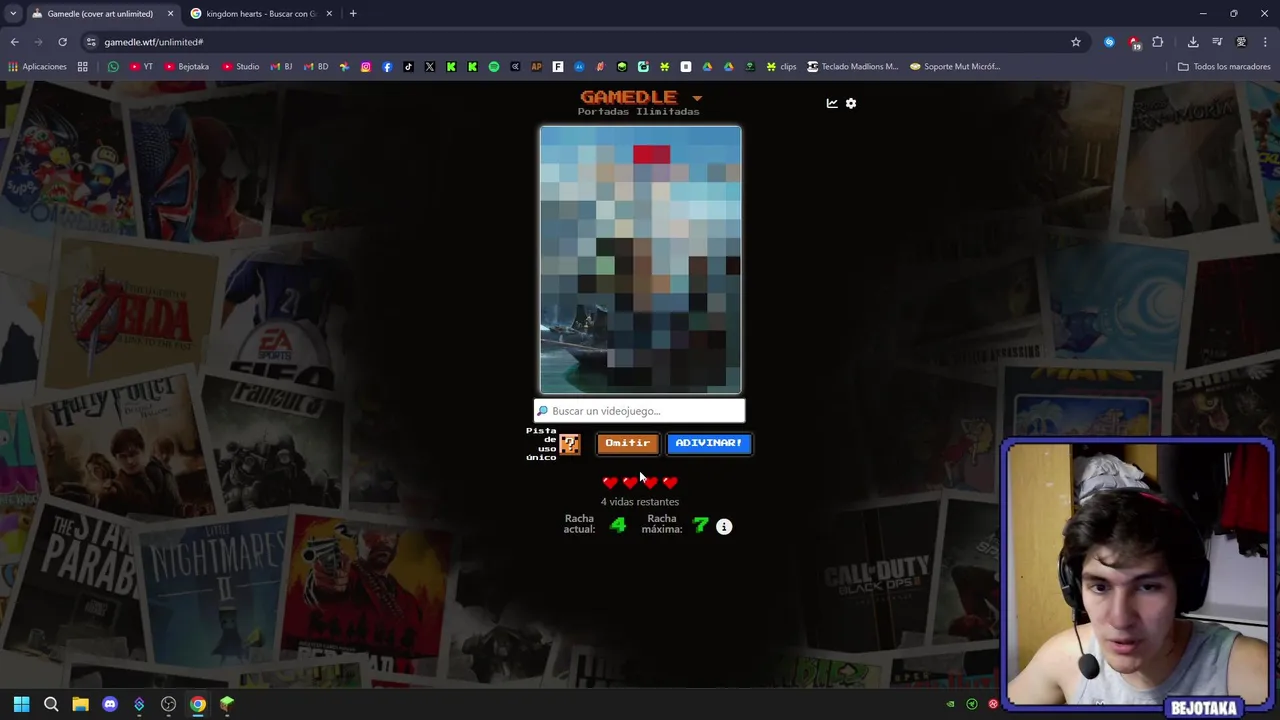
Task: Open the Studio bookmark
Action: point(241,67)
